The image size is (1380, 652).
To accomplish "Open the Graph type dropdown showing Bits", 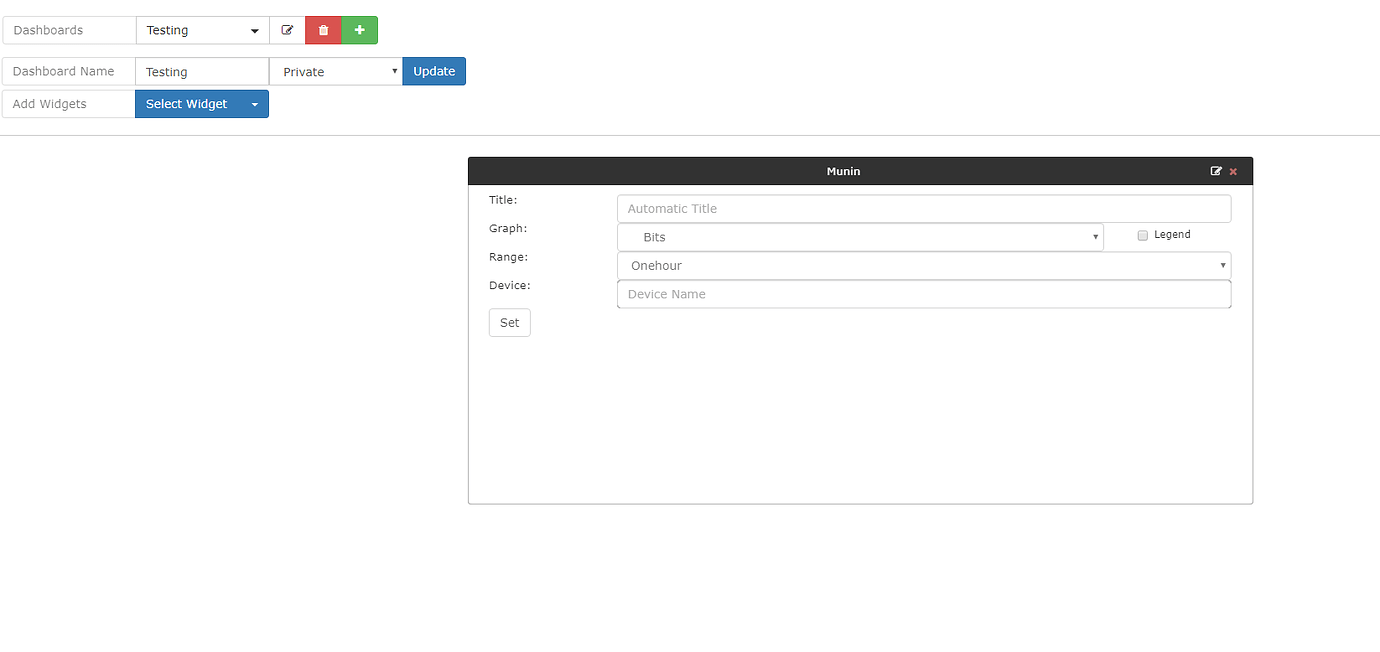I will click(x=860, y=237).
